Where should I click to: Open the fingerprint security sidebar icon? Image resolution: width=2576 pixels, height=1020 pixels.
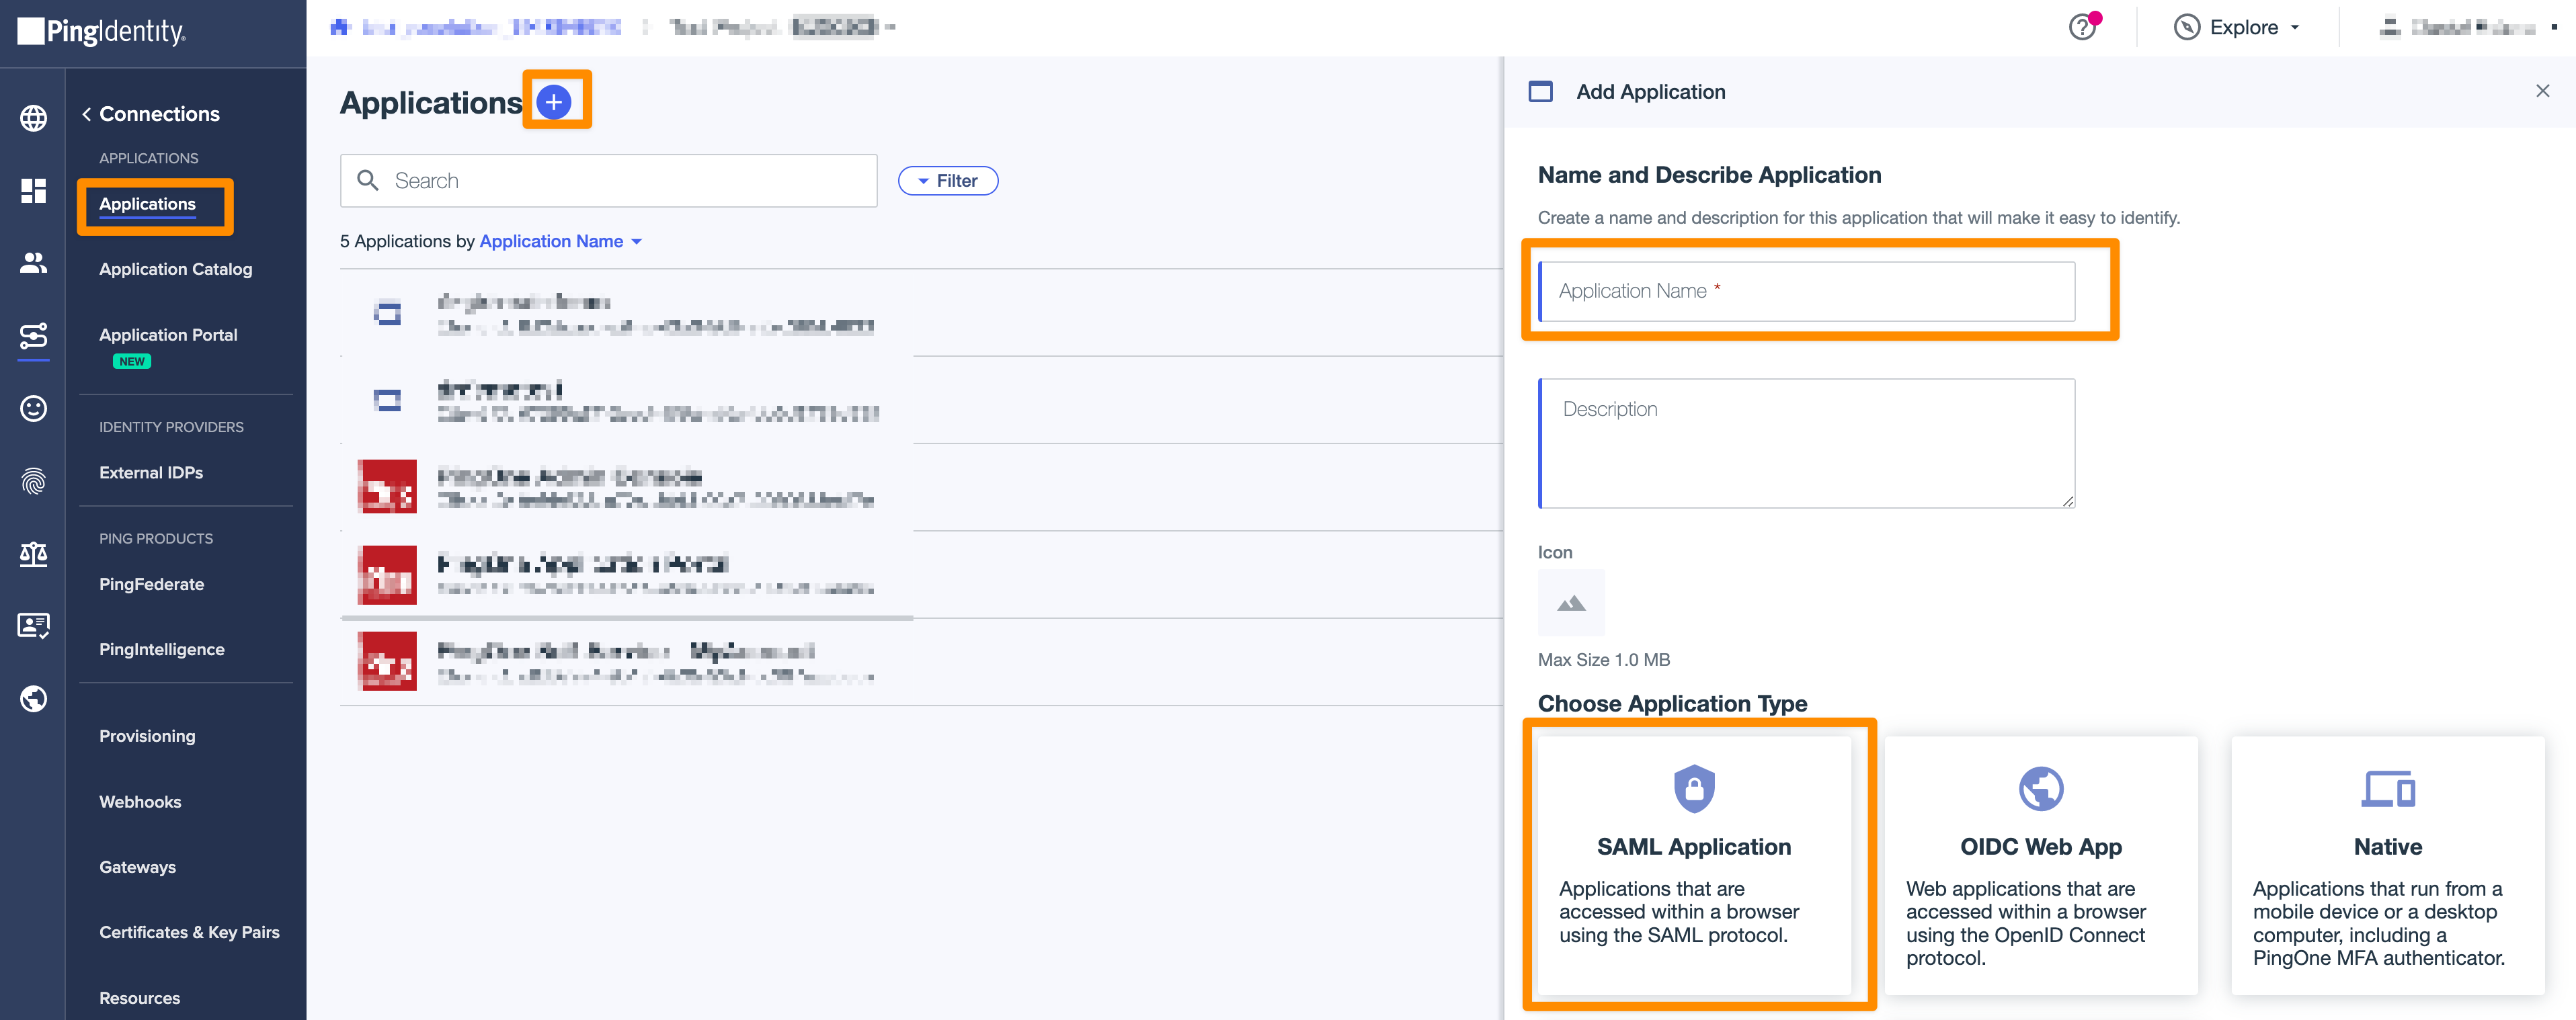tap(33, 481)
